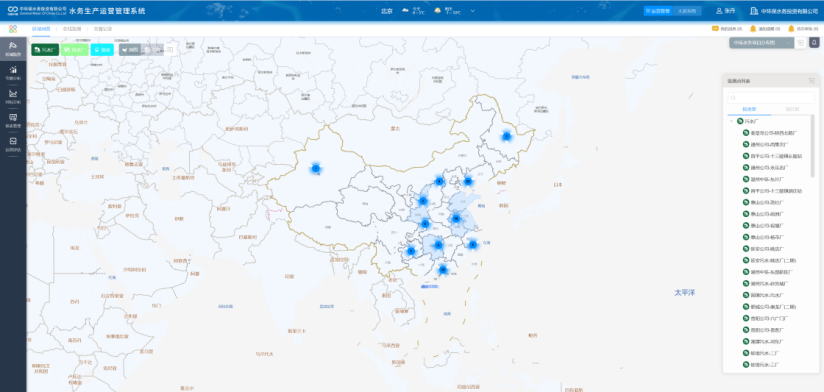
Task: Click today's cloudy weather icon
Action: (x=406, y=11)
